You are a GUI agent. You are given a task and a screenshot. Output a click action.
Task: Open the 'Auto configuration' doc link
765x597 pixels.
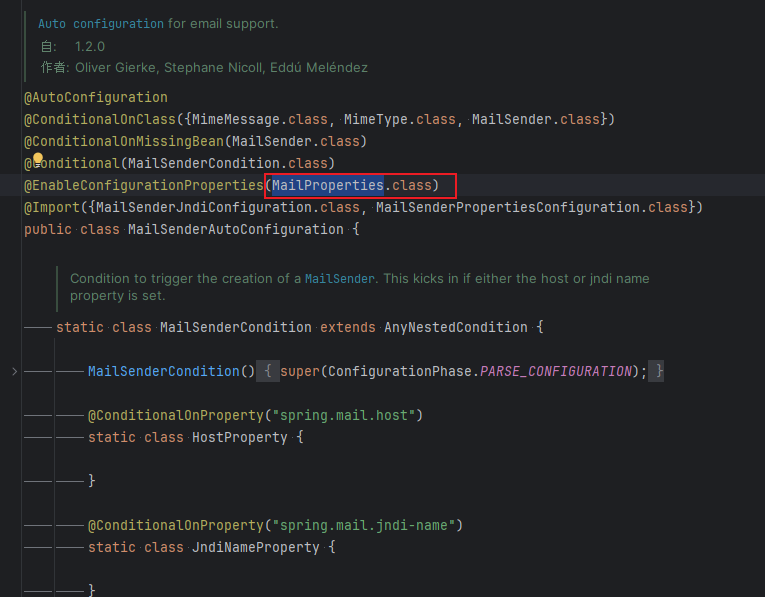(x=101, y=24)
